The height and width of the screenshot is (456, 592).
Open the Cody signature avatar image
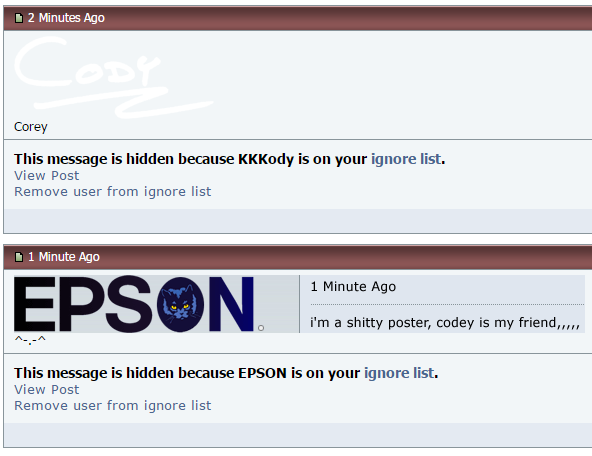pos(114,77)
